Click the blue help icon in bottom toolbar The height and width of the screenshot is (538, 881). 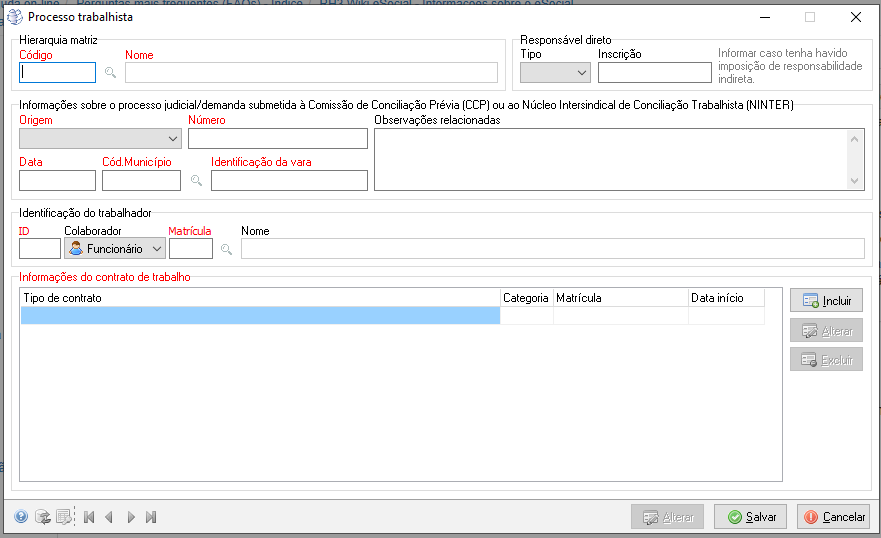click(21, 517)
